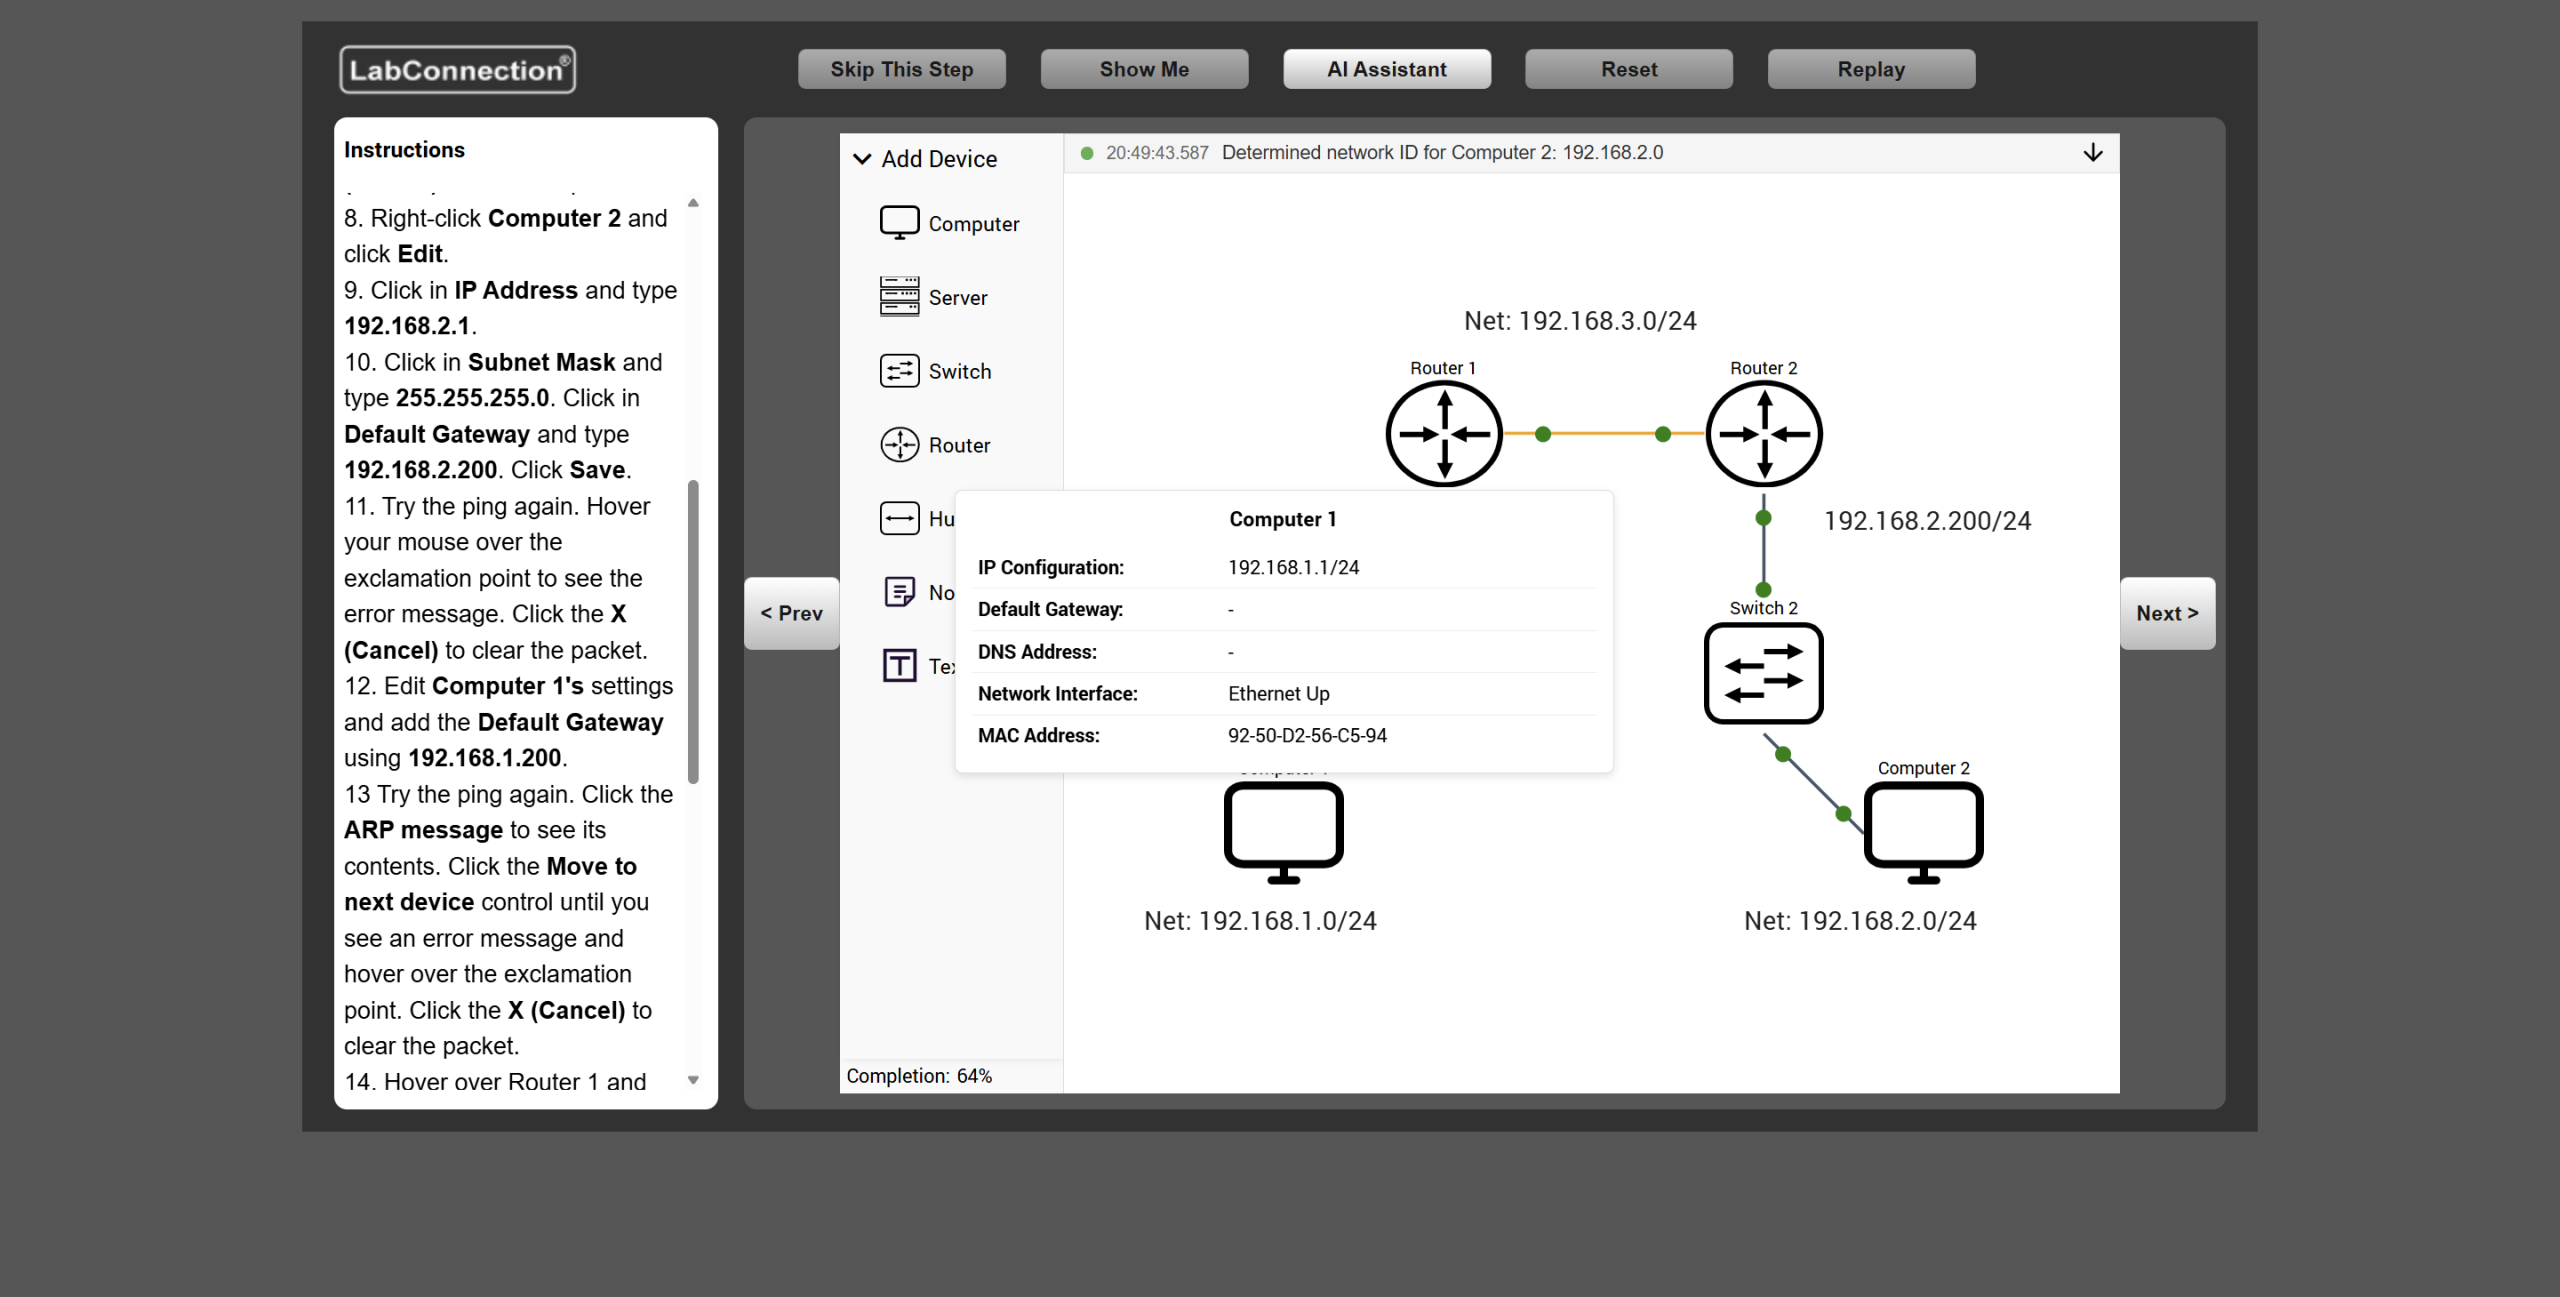Click the Router 2 icon on the canvas
Viewport: 2560px width, 1297px height.
1763,434
